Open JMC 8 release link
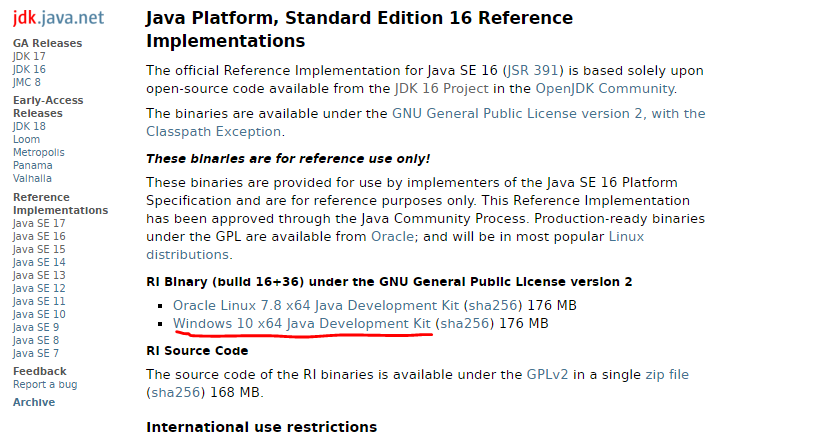 [26, 82]
